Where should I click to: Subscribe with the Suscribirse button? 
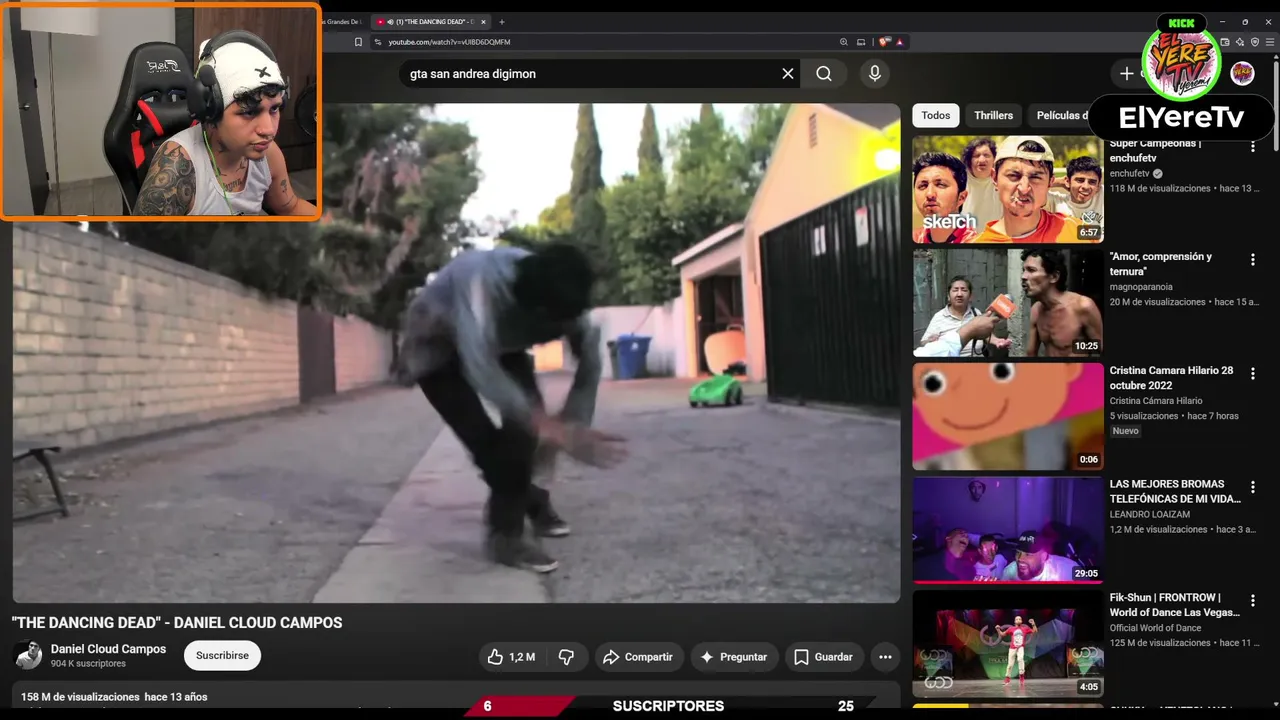(222, 656)
